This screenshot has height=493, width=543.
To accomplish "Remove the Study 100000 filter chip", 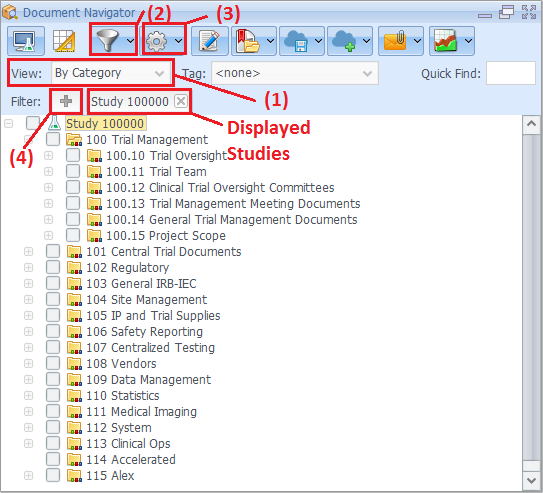I will tap(181, 101).
